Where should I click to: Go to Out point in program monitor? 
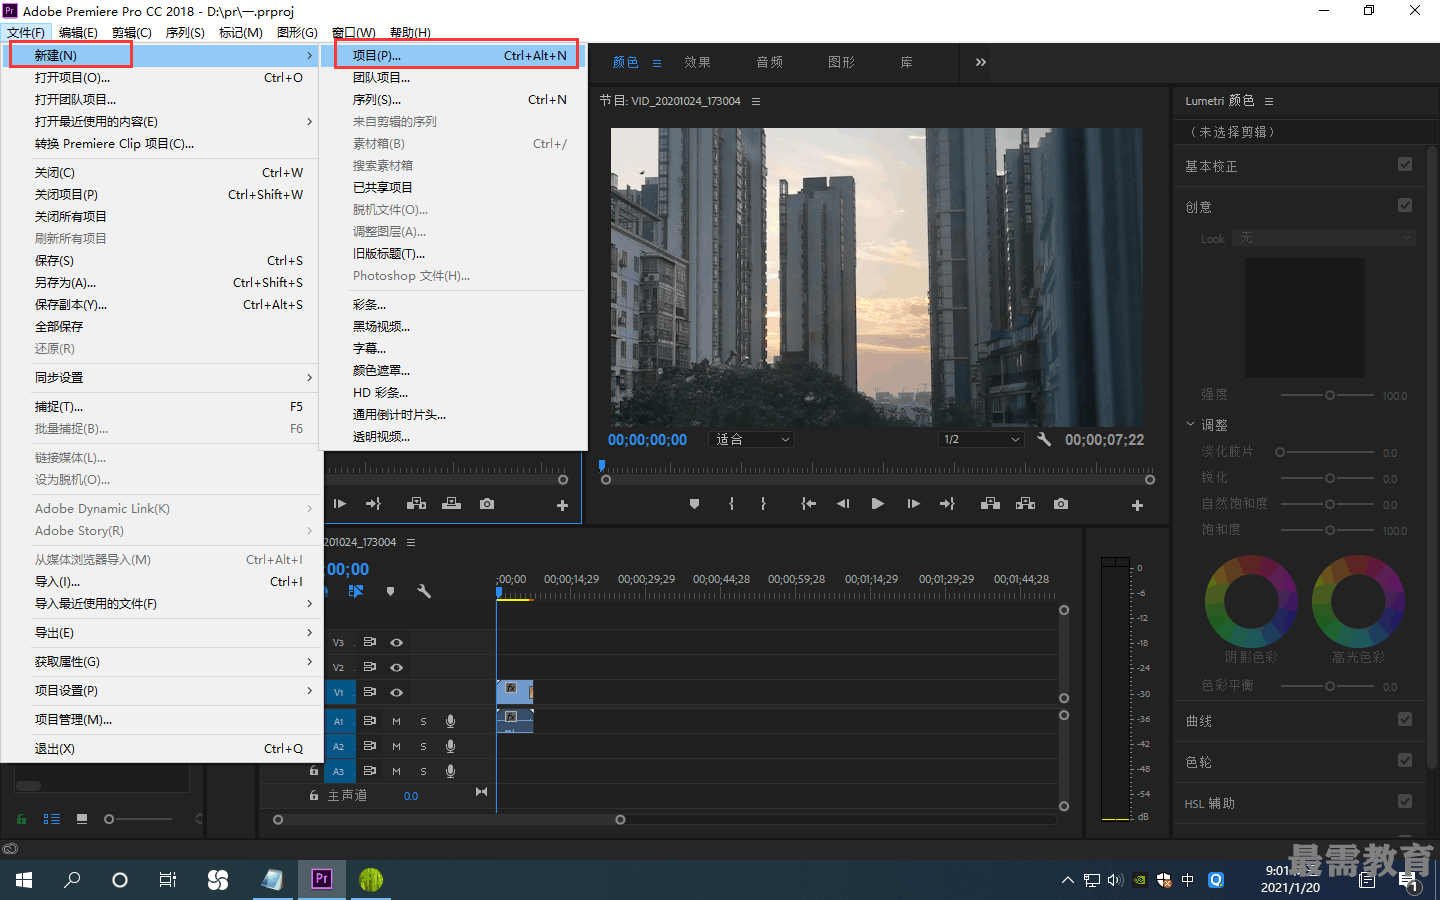(x=947, y=504)
